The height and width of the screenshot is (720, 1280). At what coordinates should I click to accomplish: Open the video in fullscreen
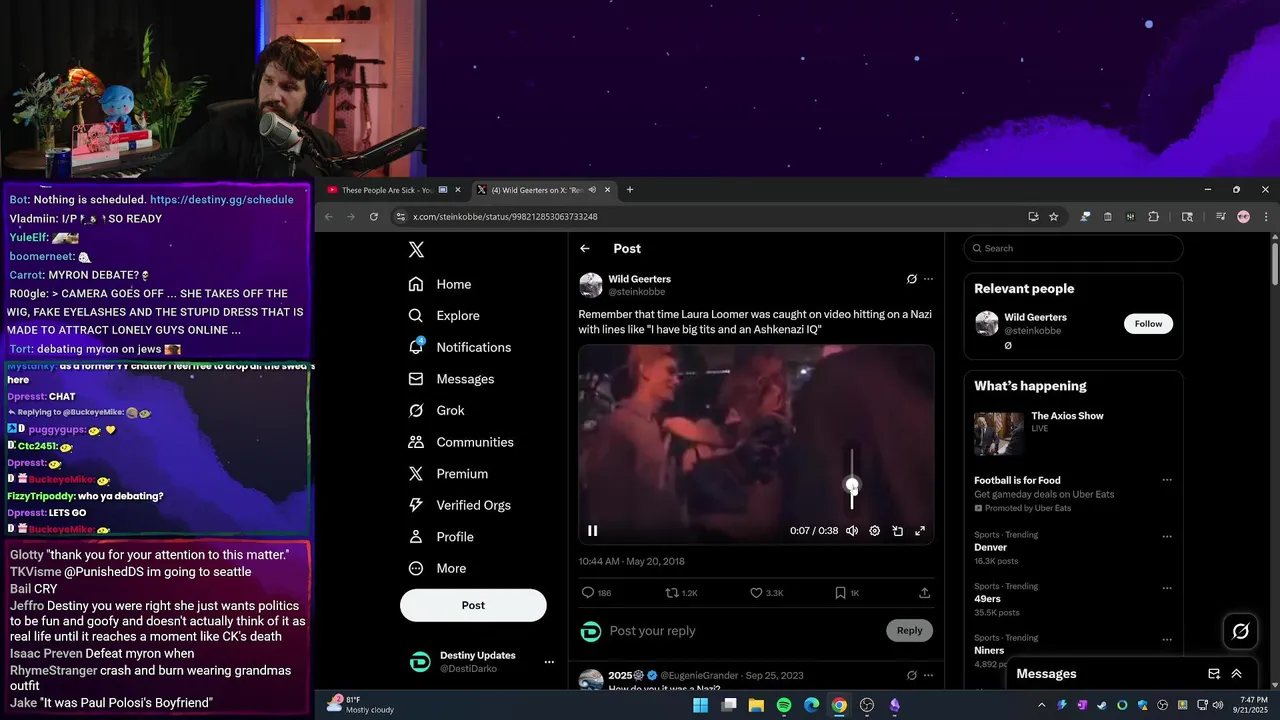click(920, 531)
